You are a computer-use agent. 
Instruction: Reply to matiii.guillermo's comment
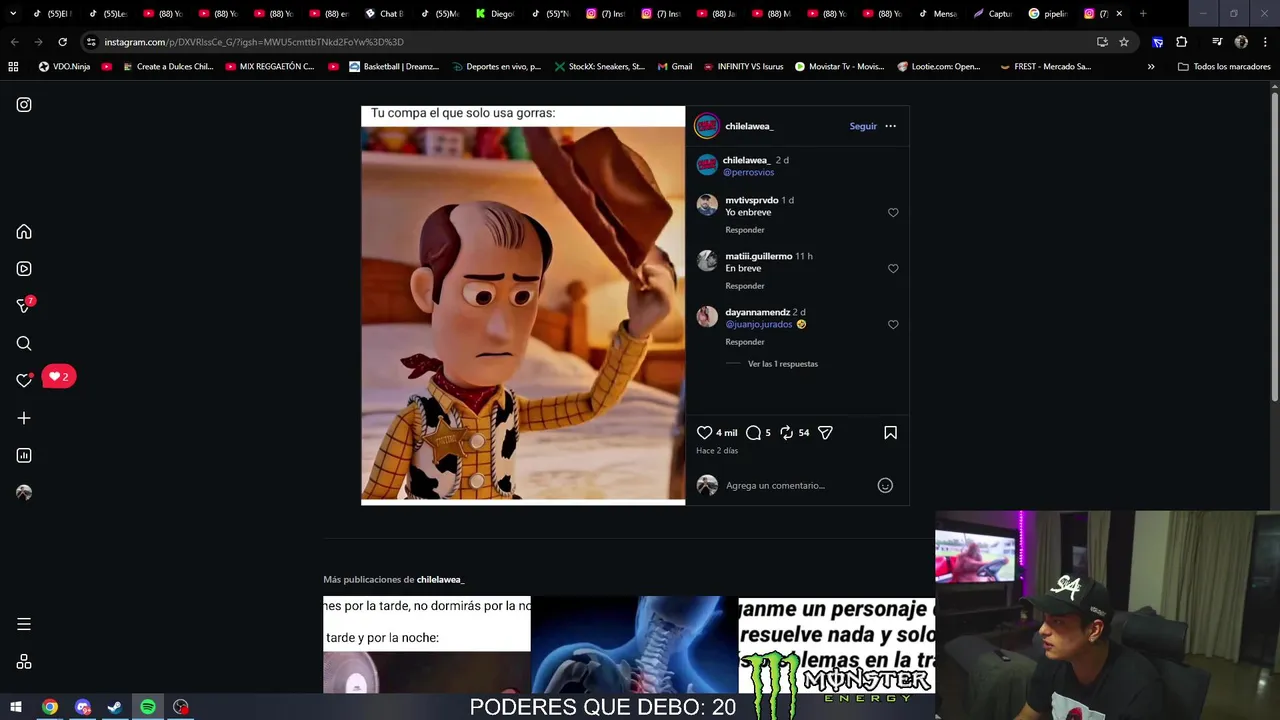click(745, 286)
